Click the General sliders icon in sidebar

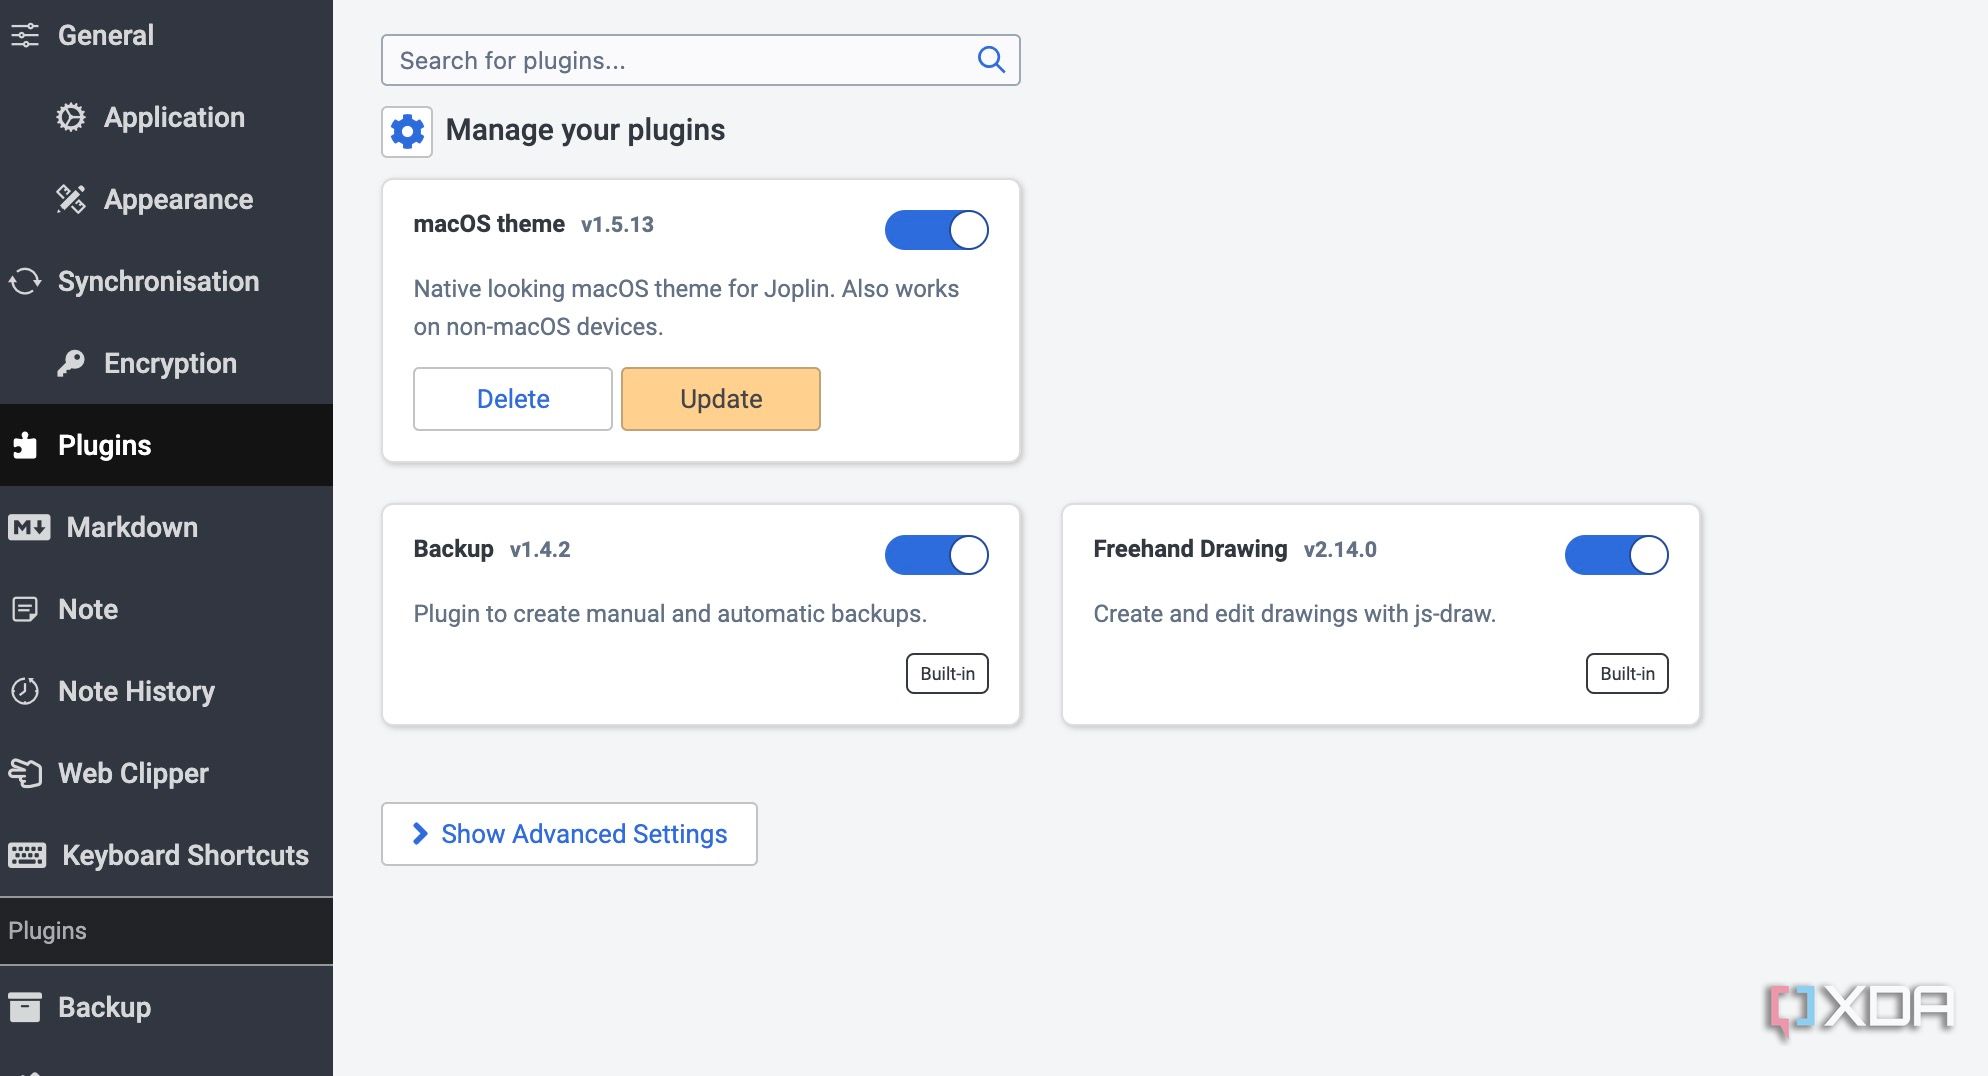click(x=25, y=35)
